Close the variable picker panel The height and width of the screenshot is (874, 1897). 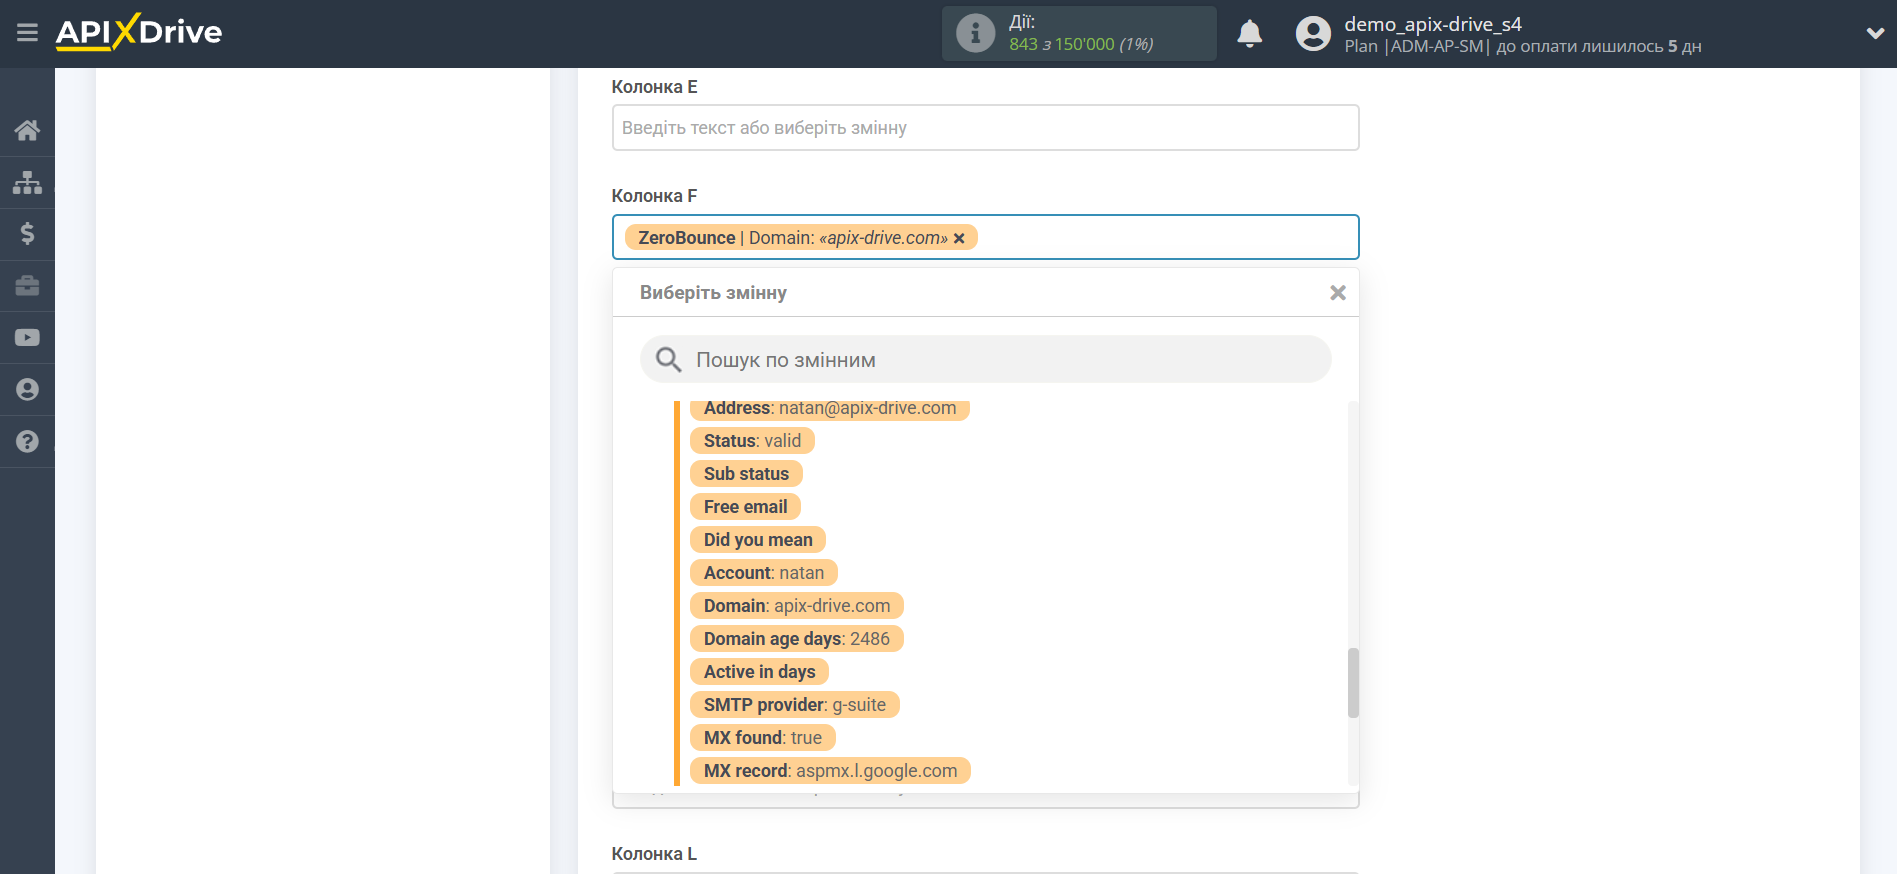1337,293
